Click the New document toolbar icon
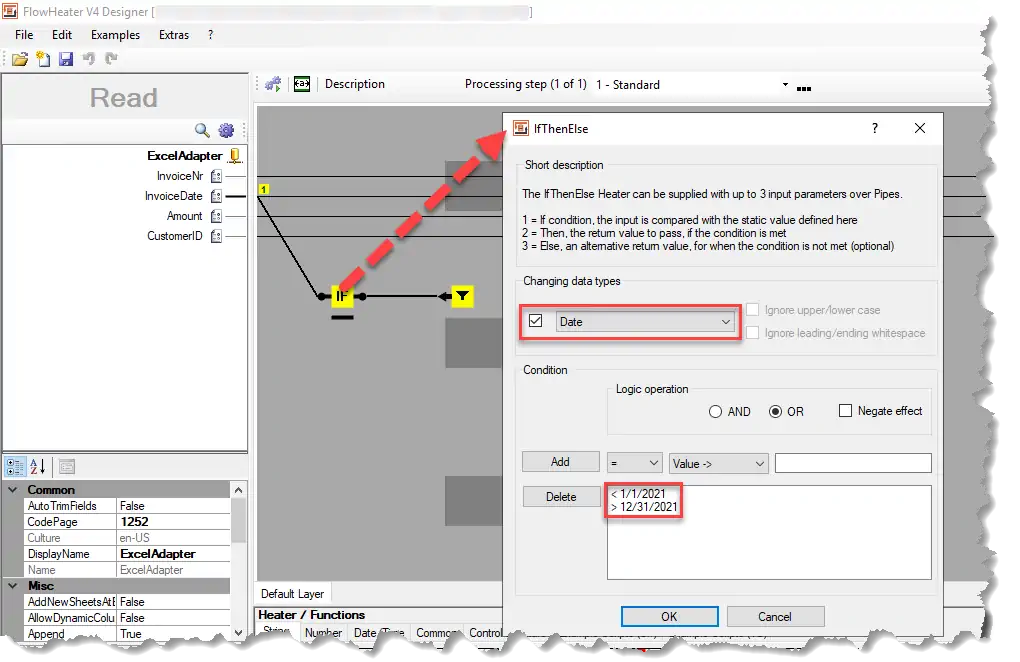Viewport: 1020px width, 662px height. [x=42, y=60]
